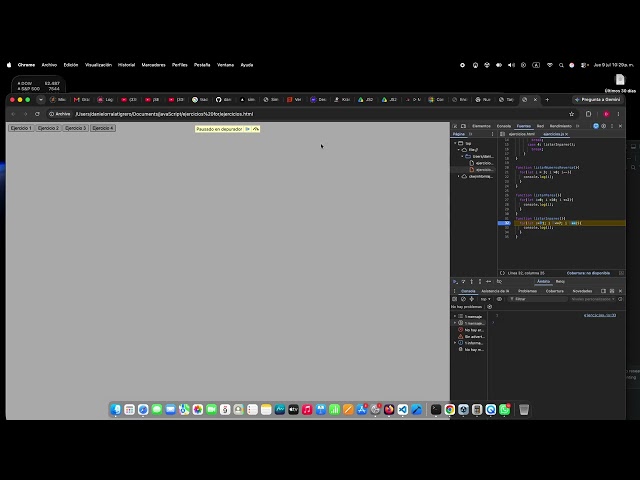The image size is (640, 480).
Task: Open the Historial menu in menu bar
Action: point(126,65)
